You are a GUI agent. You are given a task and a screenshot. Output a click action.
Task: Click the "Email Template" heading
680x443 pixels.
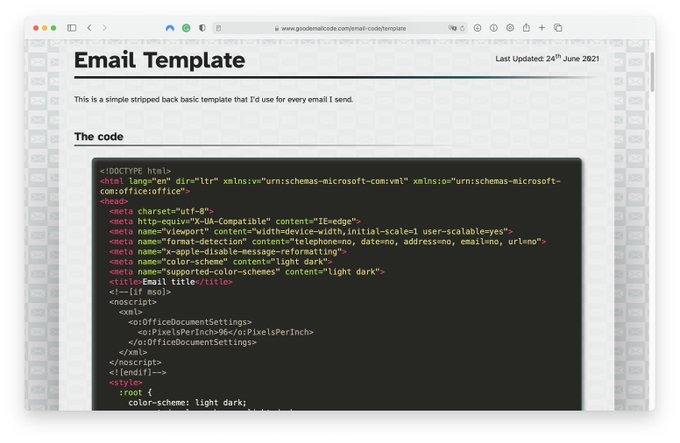point(160,60)
